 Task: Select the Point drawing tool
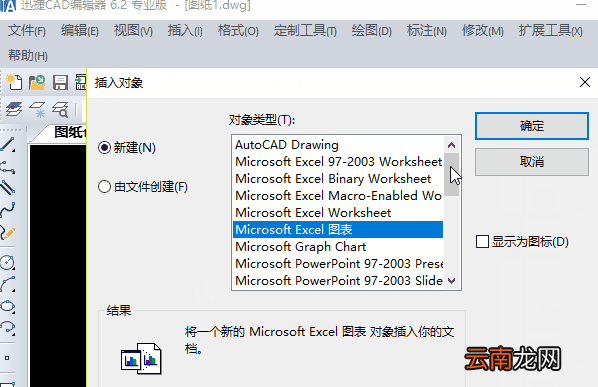pyautogui.click(x=7, y=358)
